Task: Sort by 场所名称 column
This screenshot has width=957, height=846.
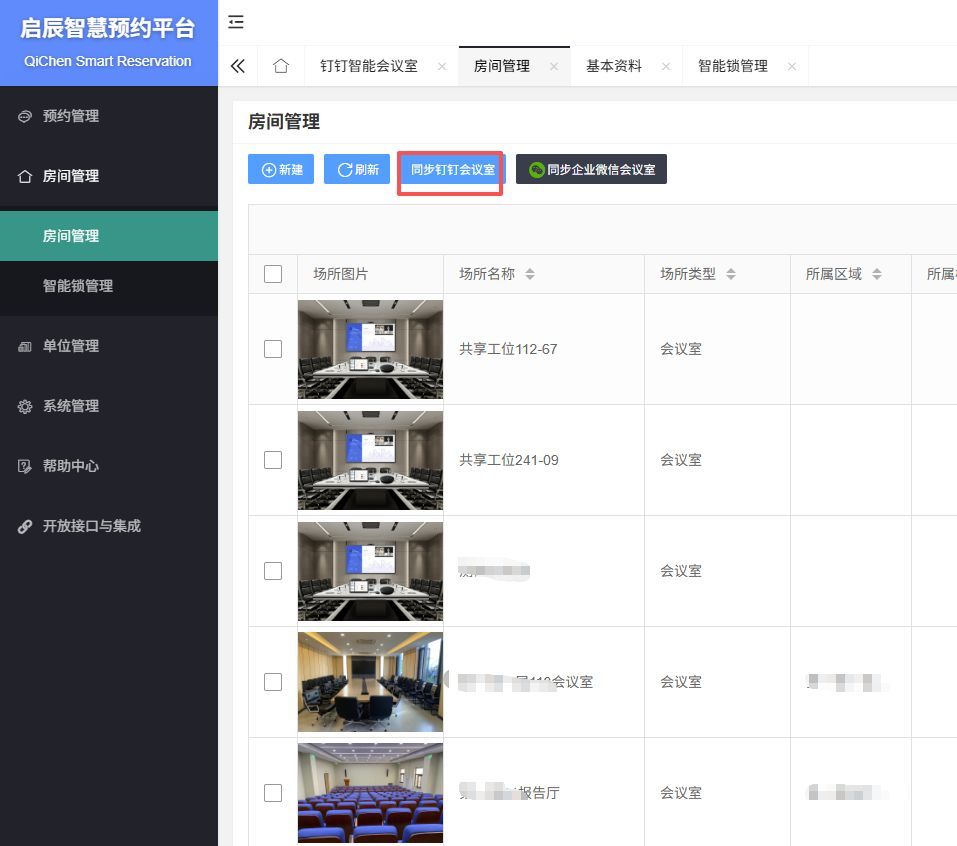Action: [530, 274]
